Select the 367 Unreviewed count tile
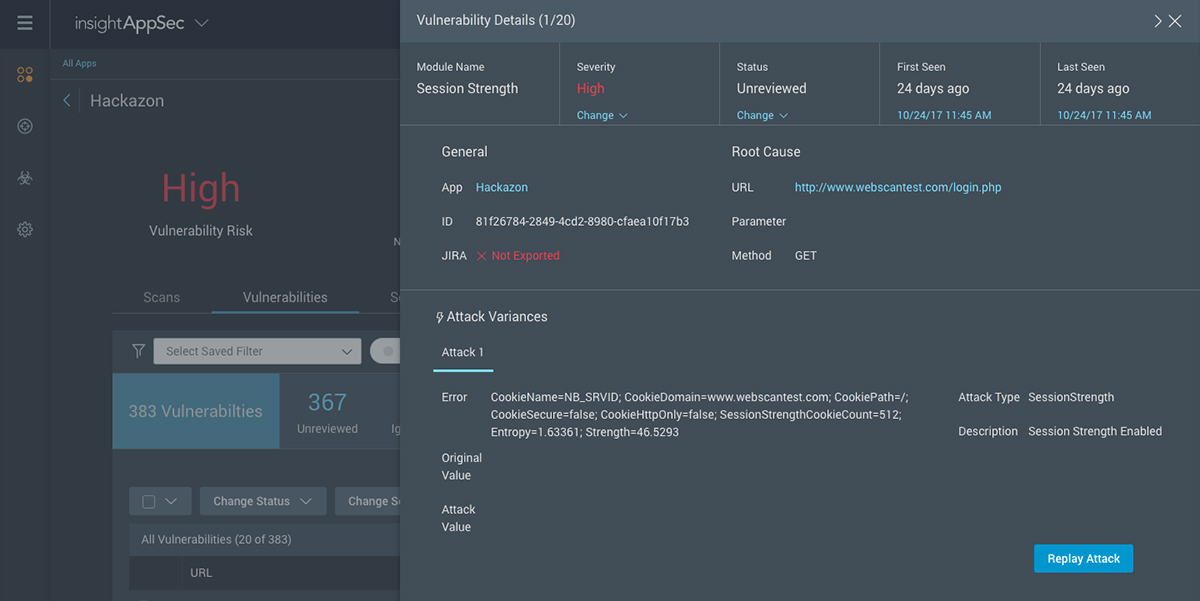 pos(327,411)
